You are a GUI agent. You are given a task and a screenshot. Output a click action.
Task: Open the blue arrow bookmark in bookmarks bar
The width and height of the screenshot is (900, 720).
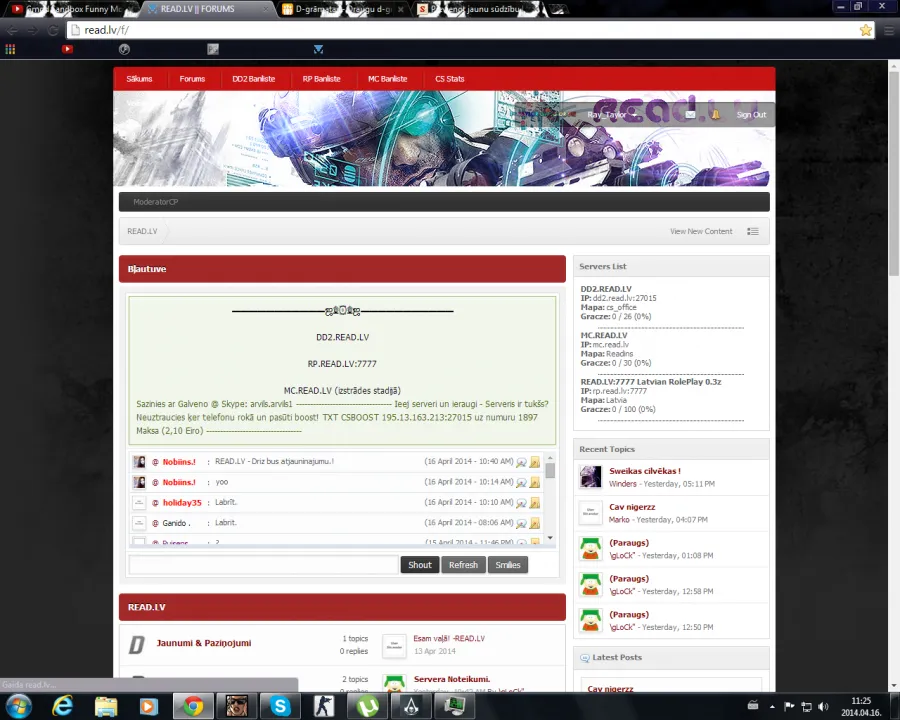pos(319,49)
